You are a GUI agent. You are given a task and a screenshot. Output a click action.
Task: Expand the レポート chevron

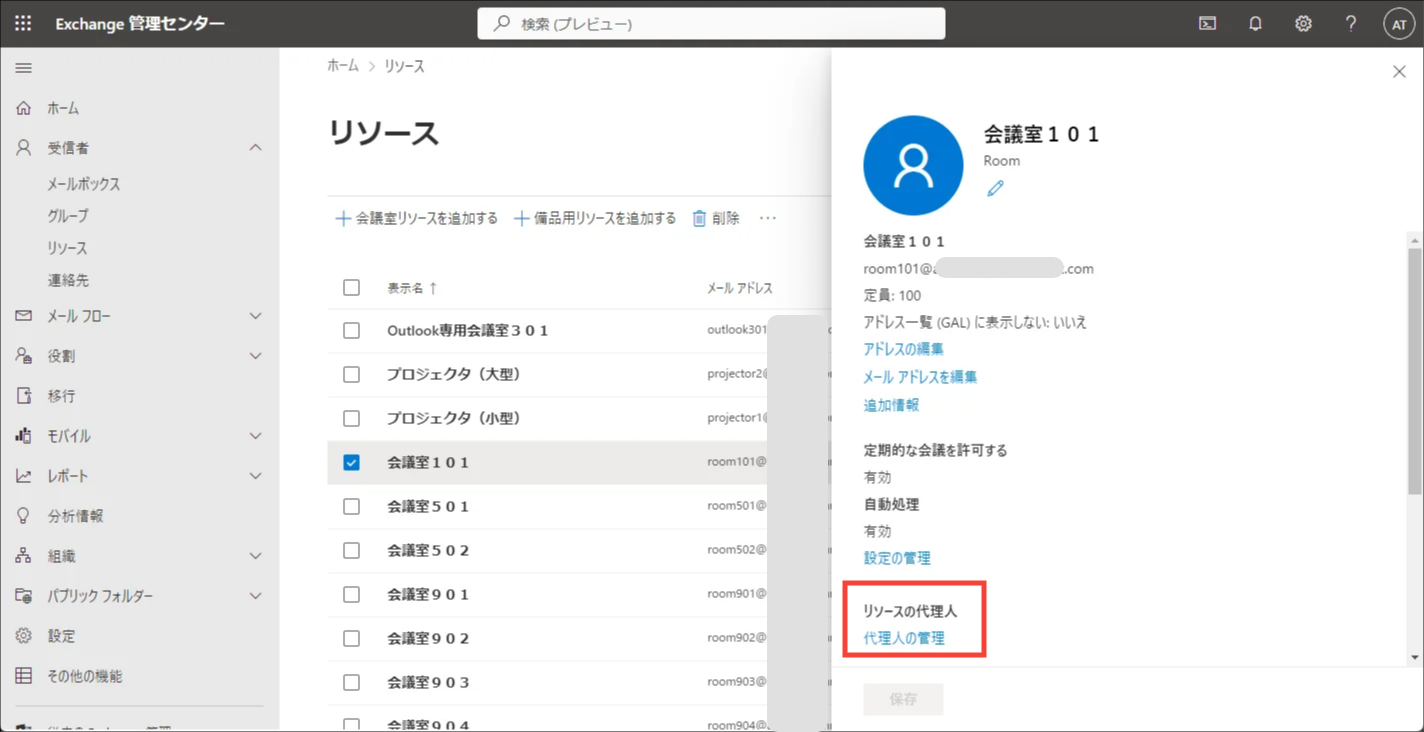coord(255,476)
